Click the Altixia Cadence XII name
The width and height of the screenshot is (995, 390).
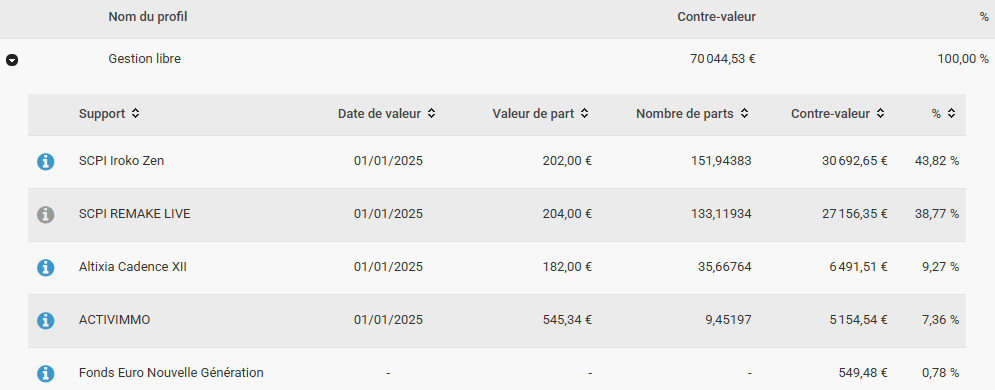point(133,267)
